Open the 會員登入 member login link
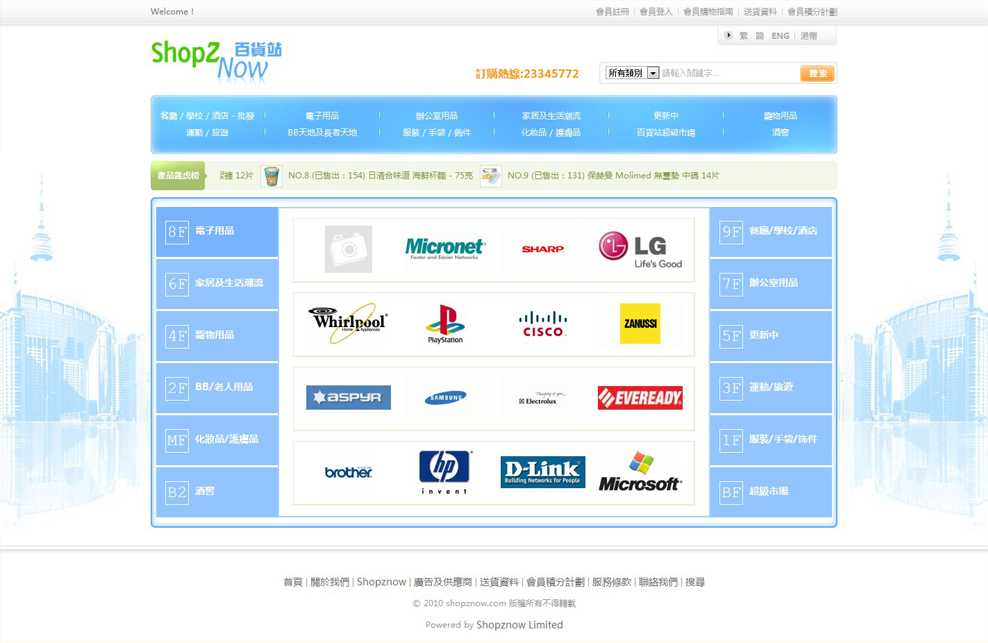The width and height of the screenshot is (988, 643). (656, 11)
